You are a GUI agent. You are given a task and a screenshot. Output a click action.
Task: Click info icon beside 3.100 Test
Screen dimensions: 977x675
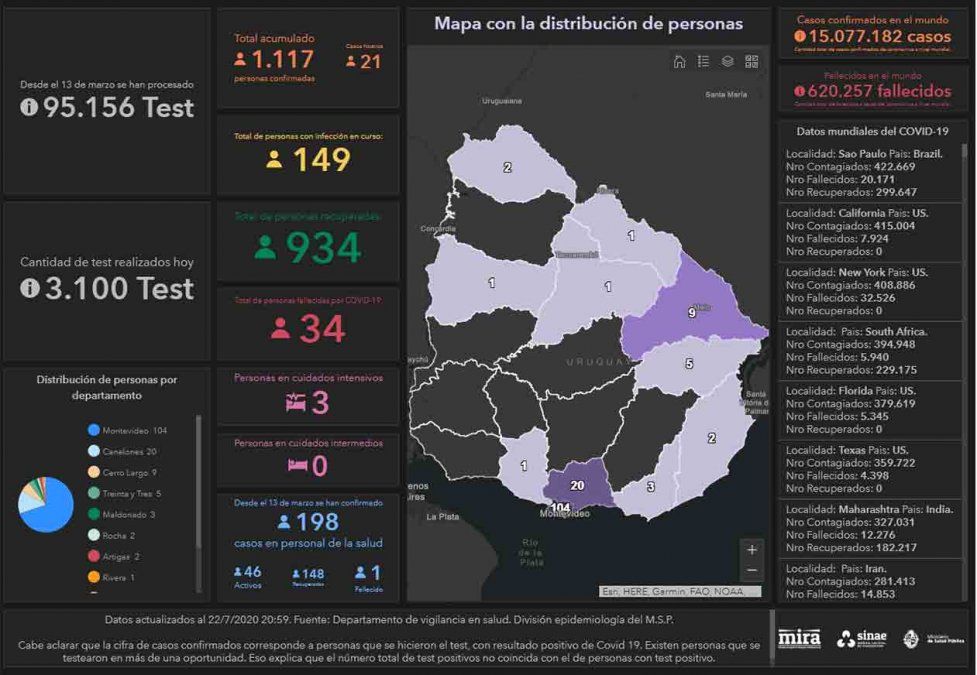[29, 288]
